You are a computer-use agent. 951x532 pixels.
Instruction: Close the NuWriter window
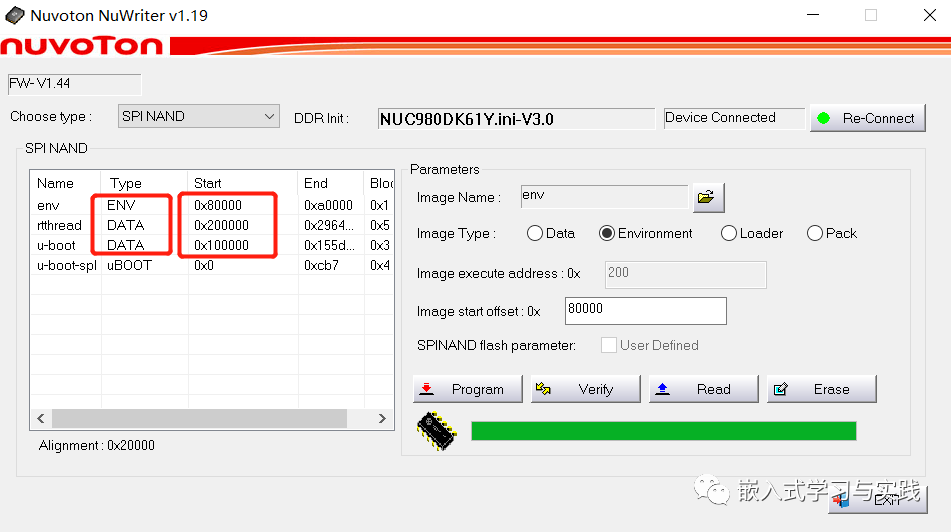(x=930, y=15)
